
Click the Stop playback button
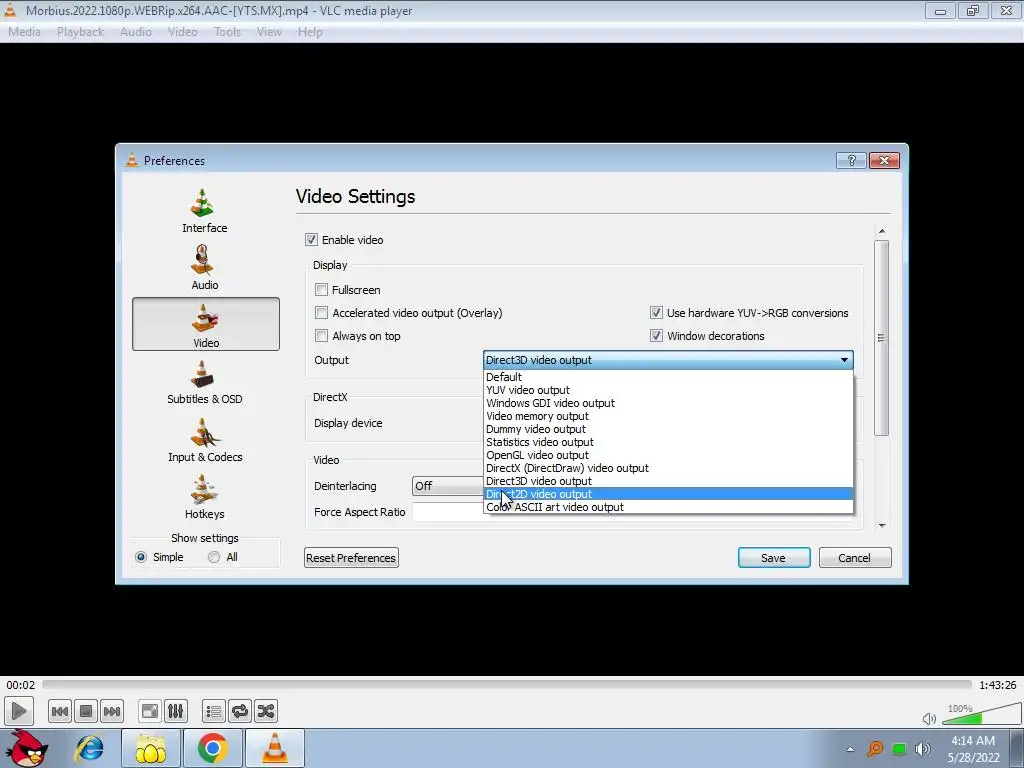pos(86,711)
